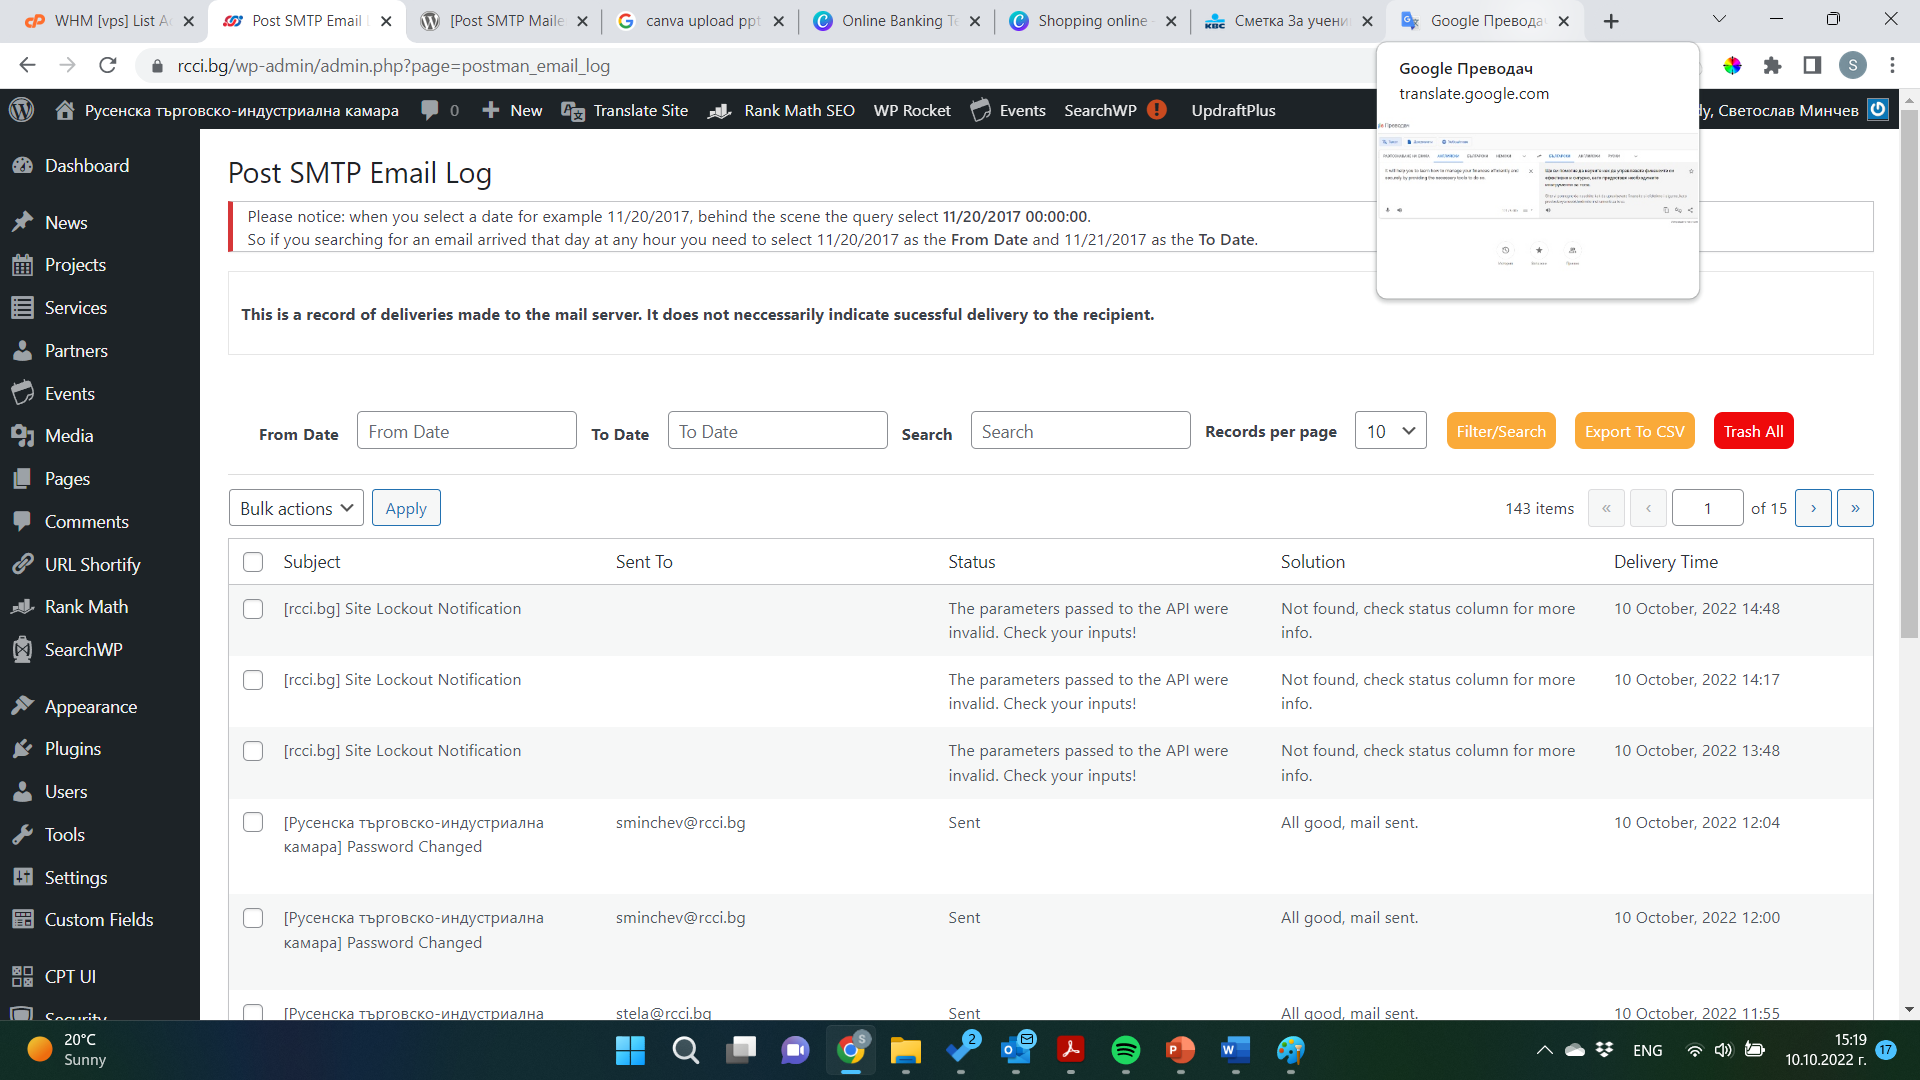
Task: Click into the From Date field
Action: click(466, 431)
